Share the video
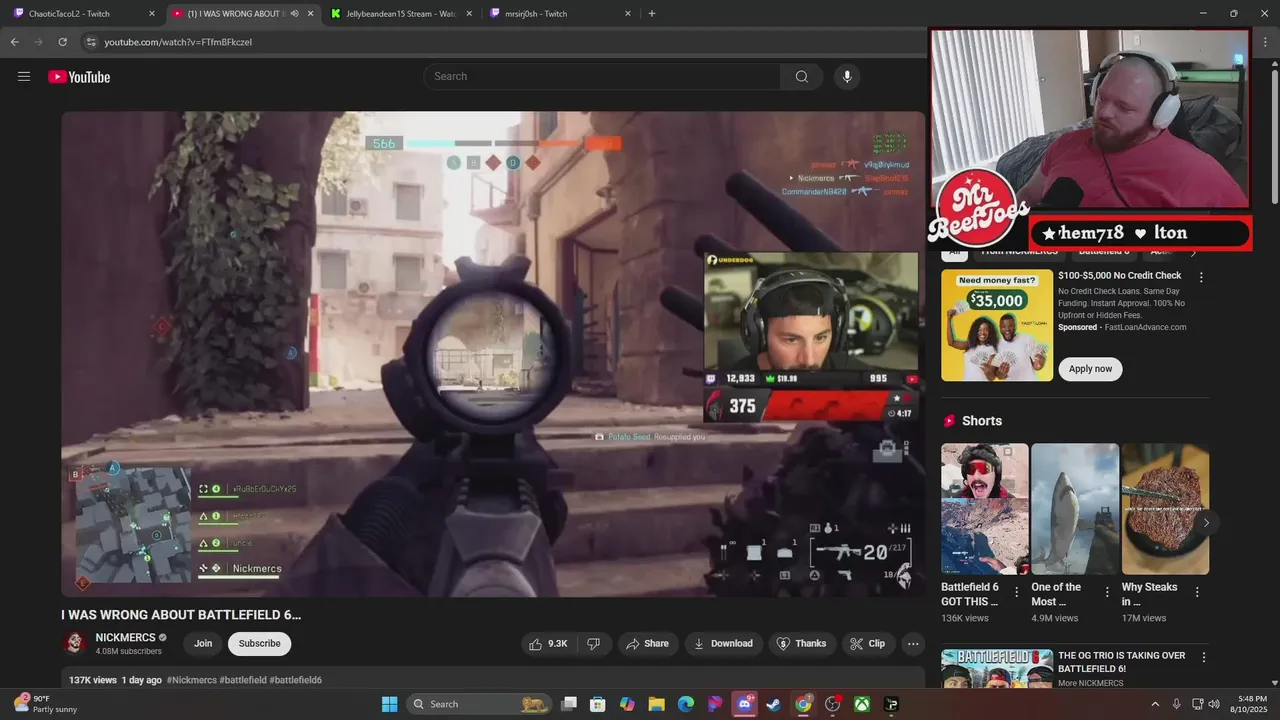This screenshot has height=720, width=1280. pos(648,644)
